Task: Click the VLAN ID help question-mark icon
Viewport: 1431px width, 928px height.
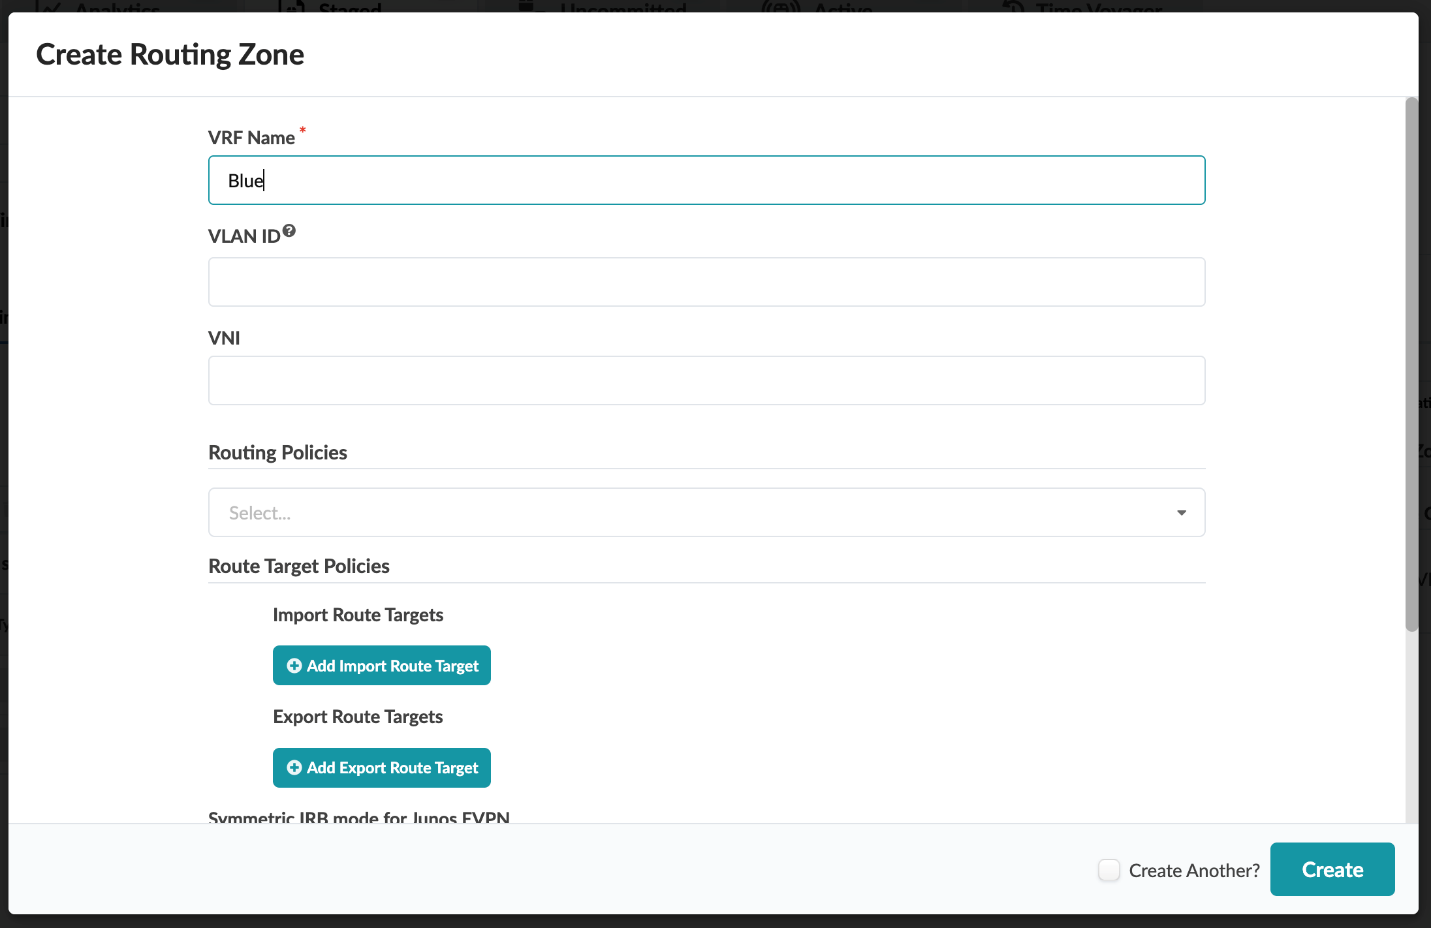Action: pyautogui.click(x=289, y=231)
